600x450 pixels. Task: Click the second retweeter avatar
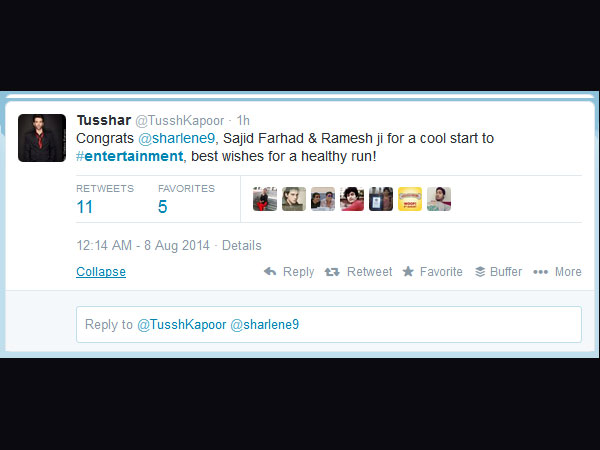[x=294, y=199]
